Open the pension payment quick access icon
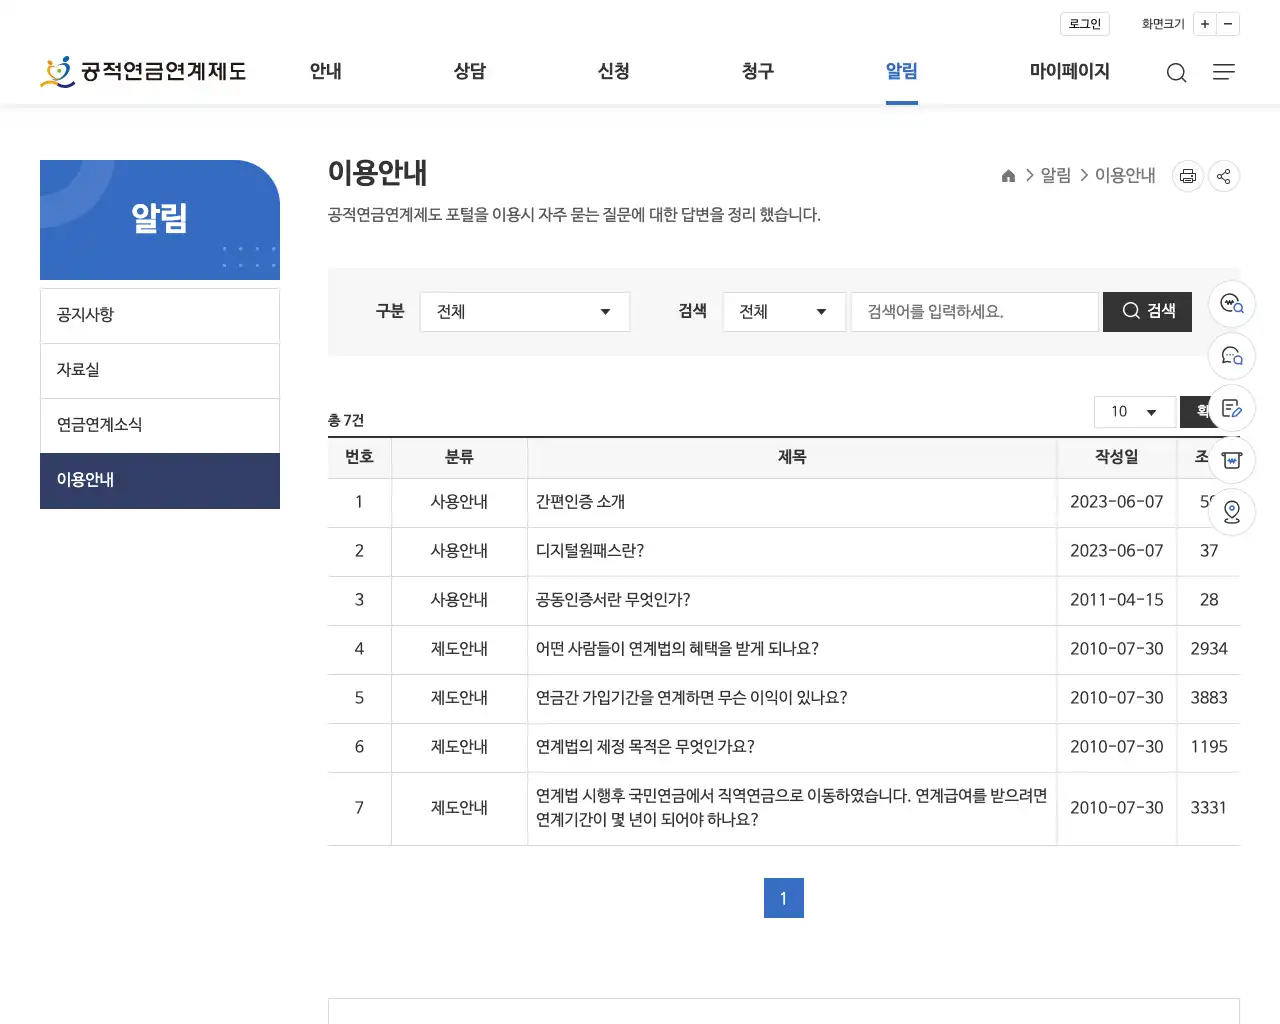Image resolution: width=1280 pixels, height=1024 pixels. [x=1231, y=460]
